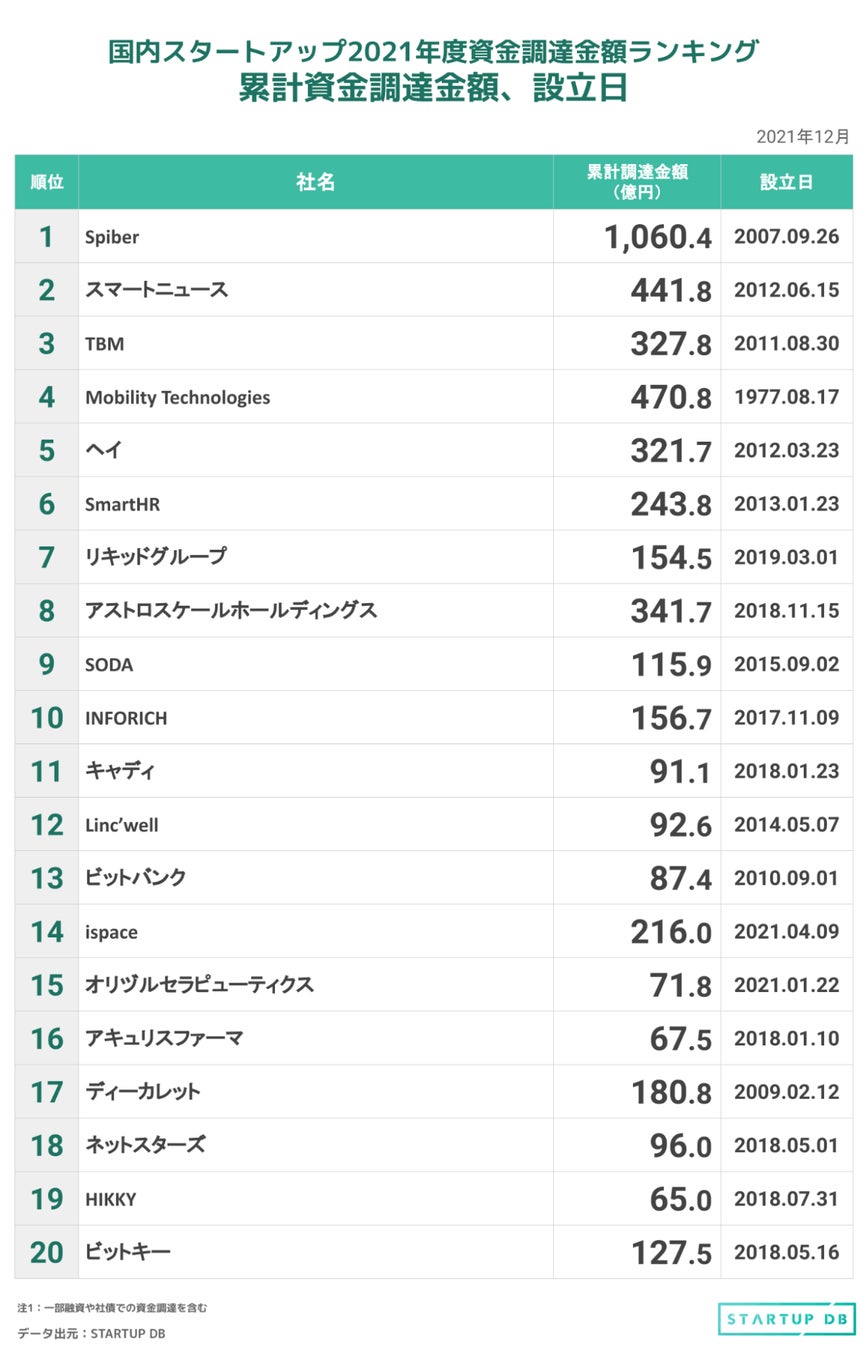The height and width of the screenshot is (1350, 868).
Task: Click Spiber's 1,060.4 funding amount
Action: click(x=657, y=237)
